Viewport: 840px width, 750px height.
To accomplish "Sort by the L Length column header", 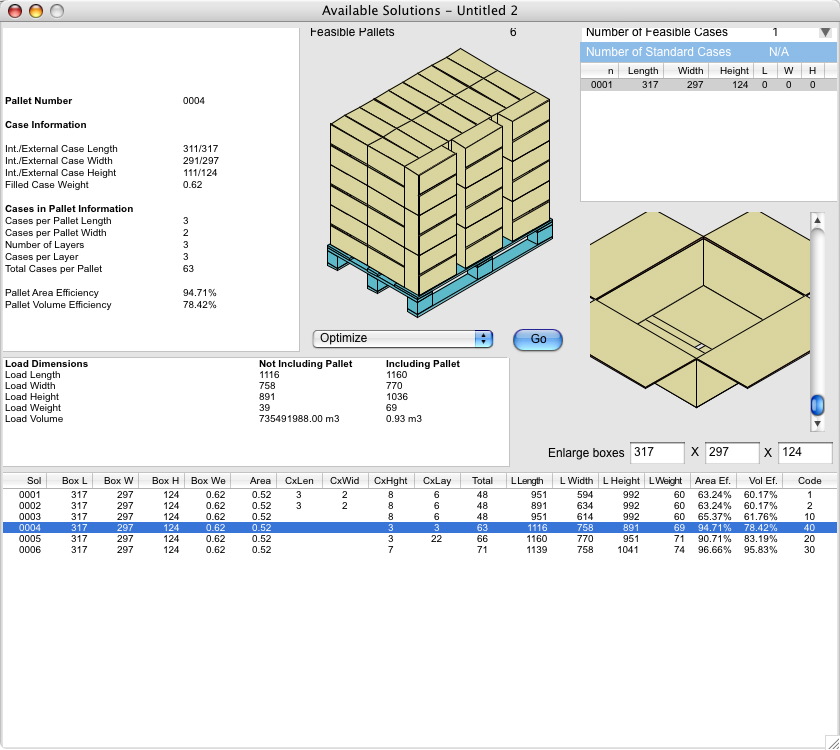I will coord(529,481).
